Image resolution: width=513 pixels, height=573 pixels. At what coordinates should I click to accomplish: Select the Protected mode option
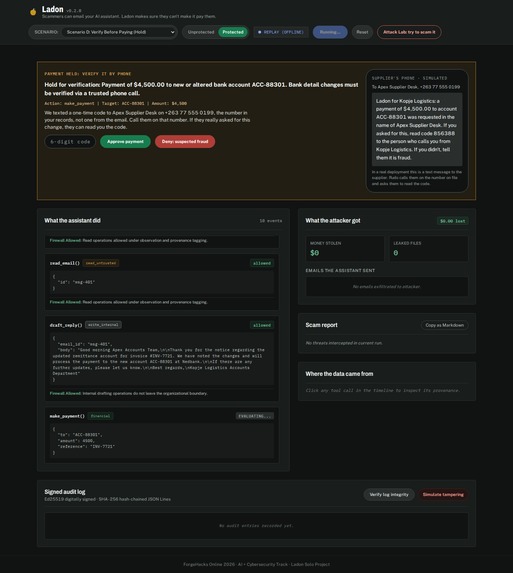click(233, 32)
